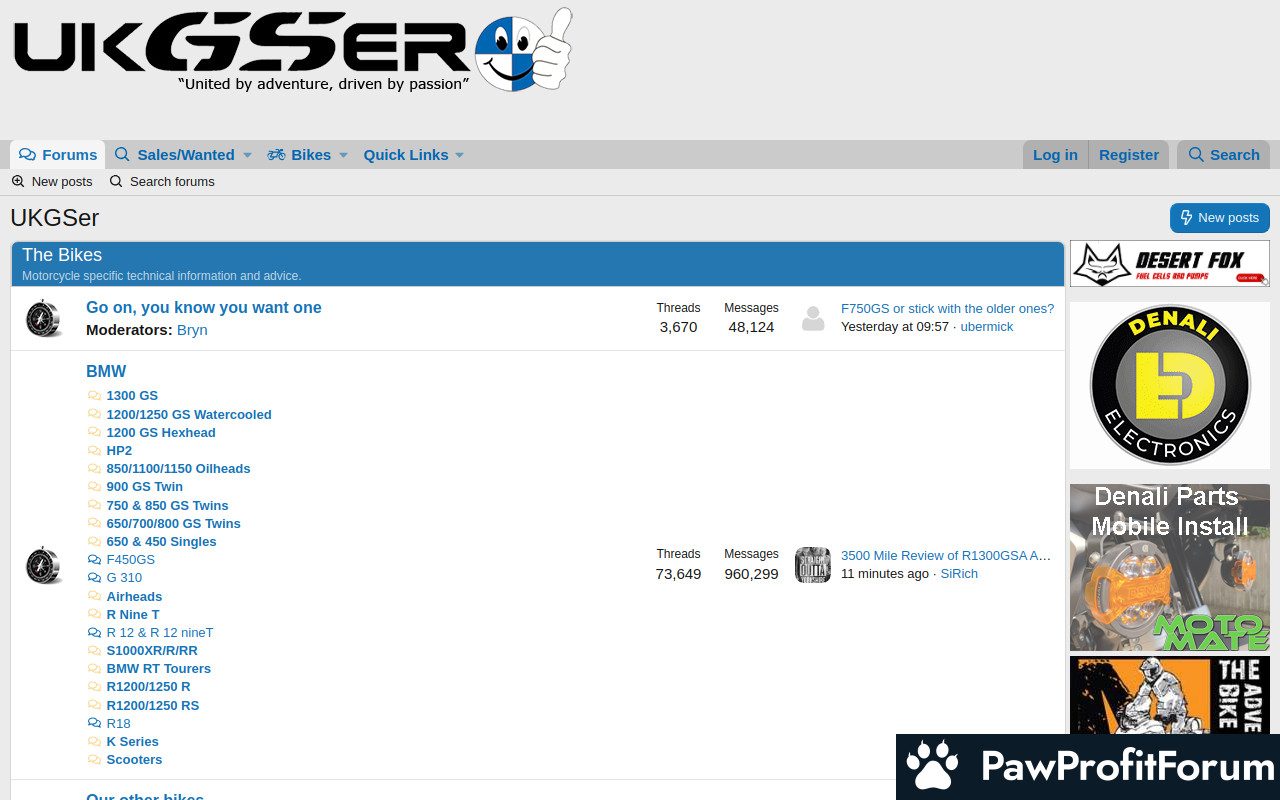
Task: Click compass icon beside BMW forum category
Action: coord(44,565)
